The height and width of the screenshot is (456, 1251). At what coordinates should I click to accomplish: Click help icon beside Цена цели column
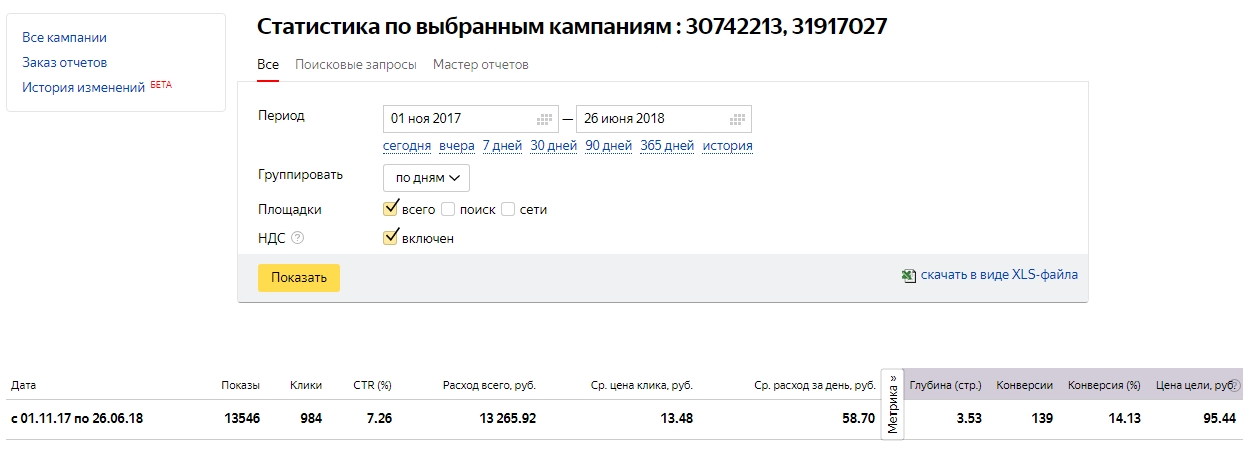pyautogui.click(x=1235, y=385)
